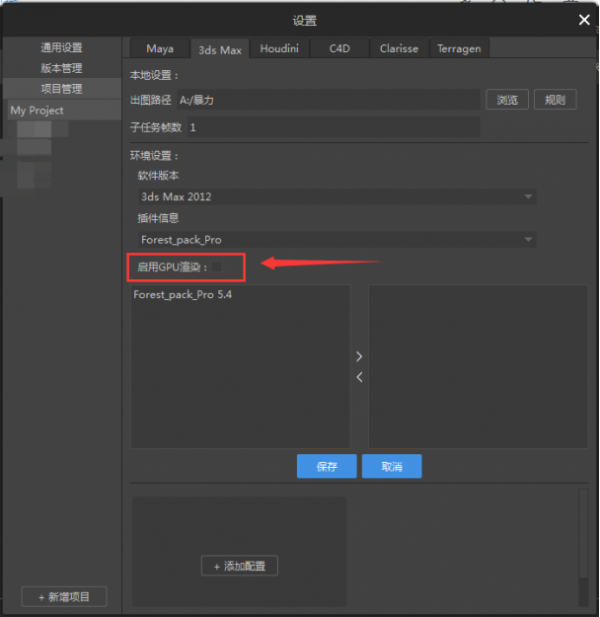This screenshot has width=600, height=617.
Task: Click the 规则 rules button
Action: click(555, 100)
